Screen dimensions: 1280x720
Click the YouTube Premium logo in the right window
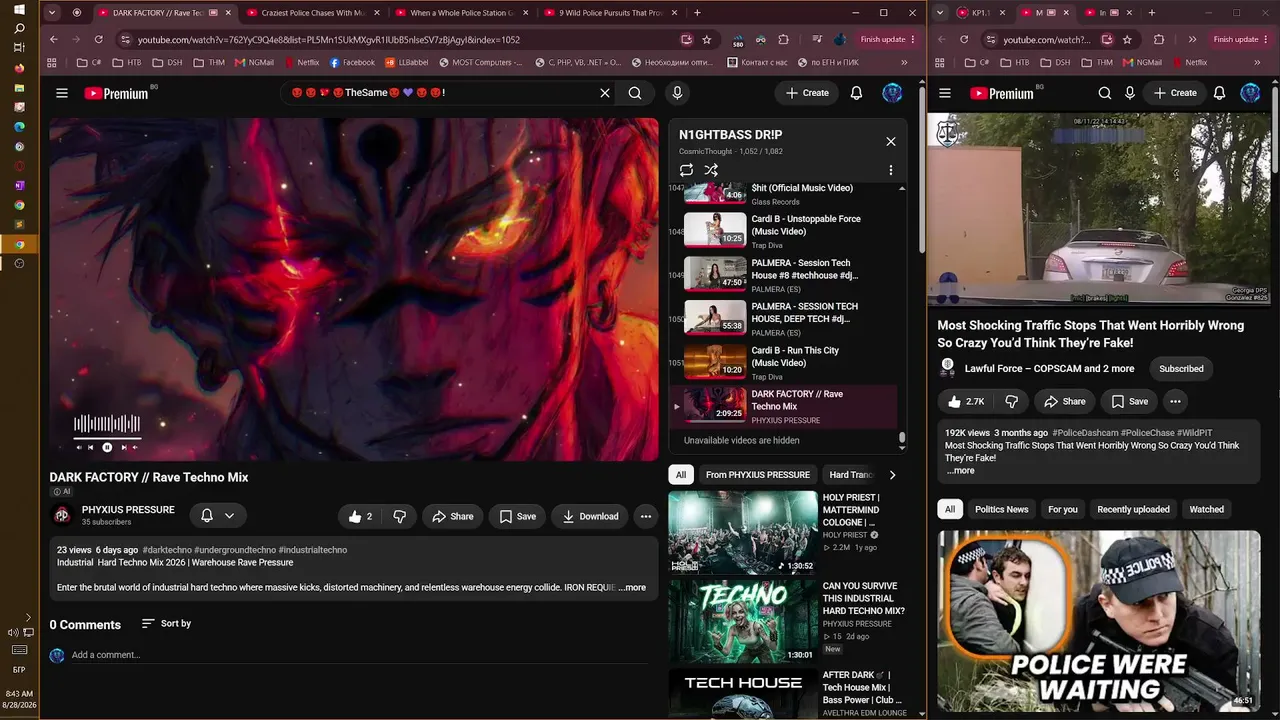coord(1001,93)
